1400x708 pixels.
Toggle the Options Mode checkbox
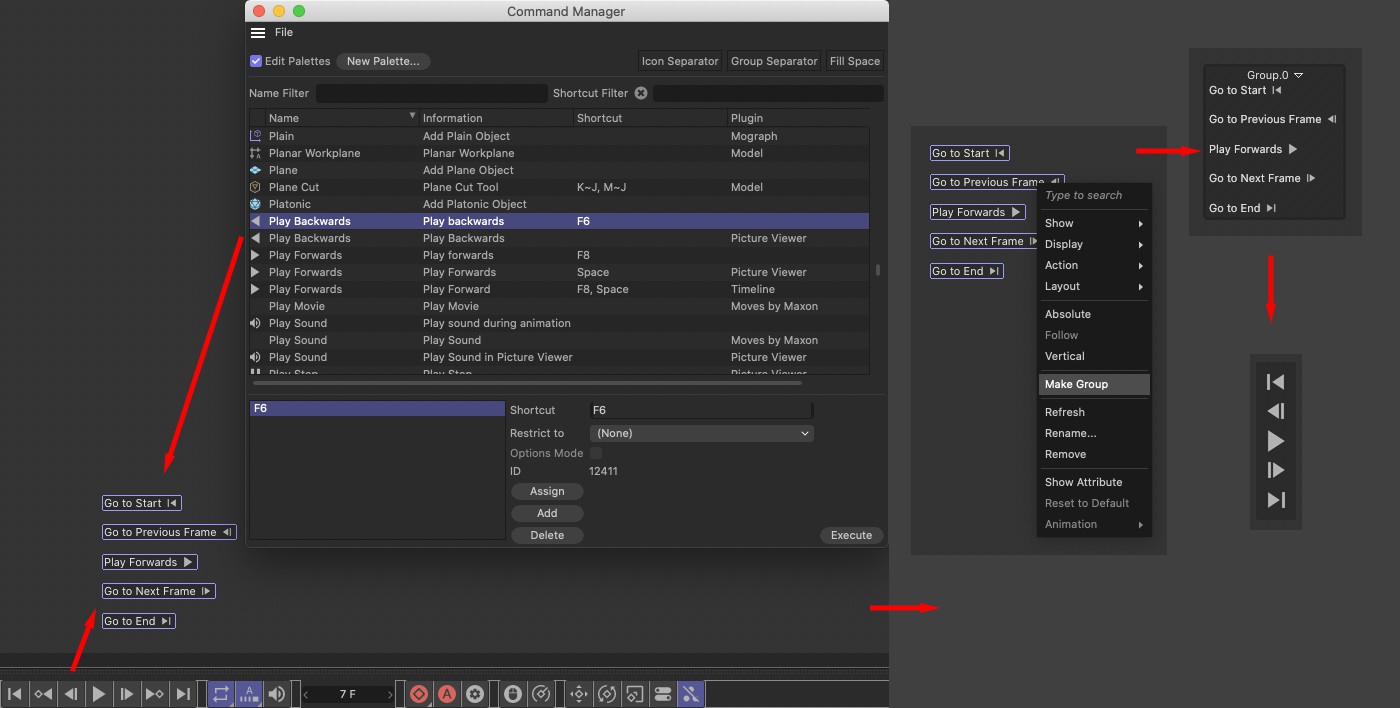(596, 453)
